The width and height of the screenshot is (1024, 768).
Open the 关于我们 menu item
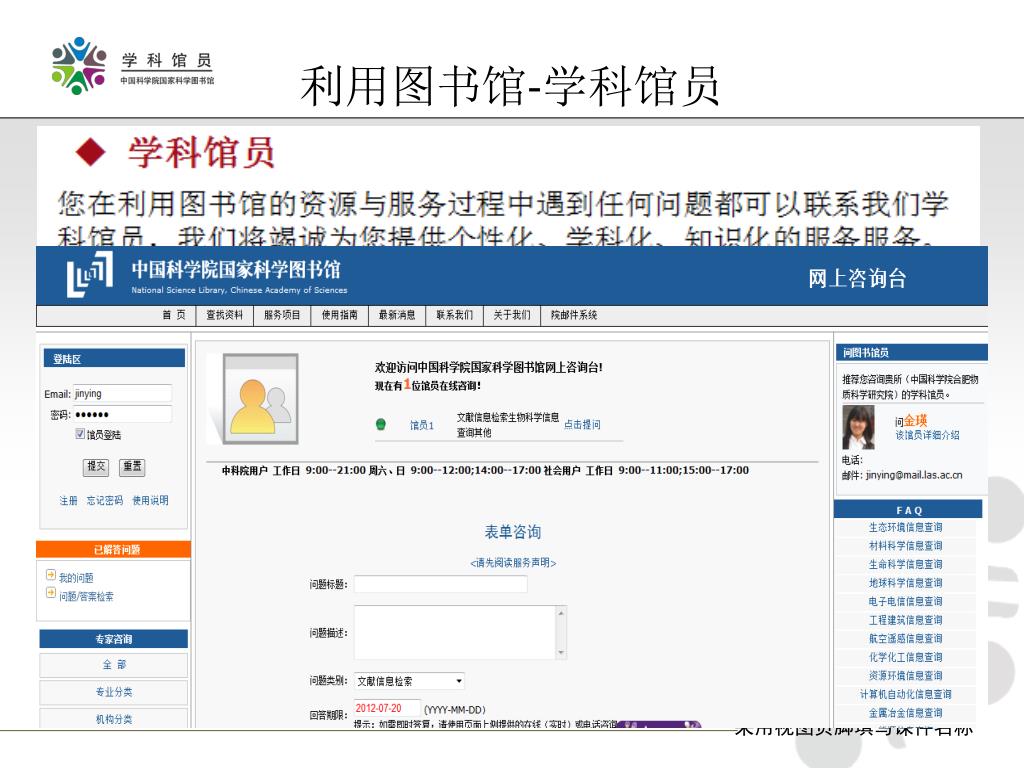511,315
